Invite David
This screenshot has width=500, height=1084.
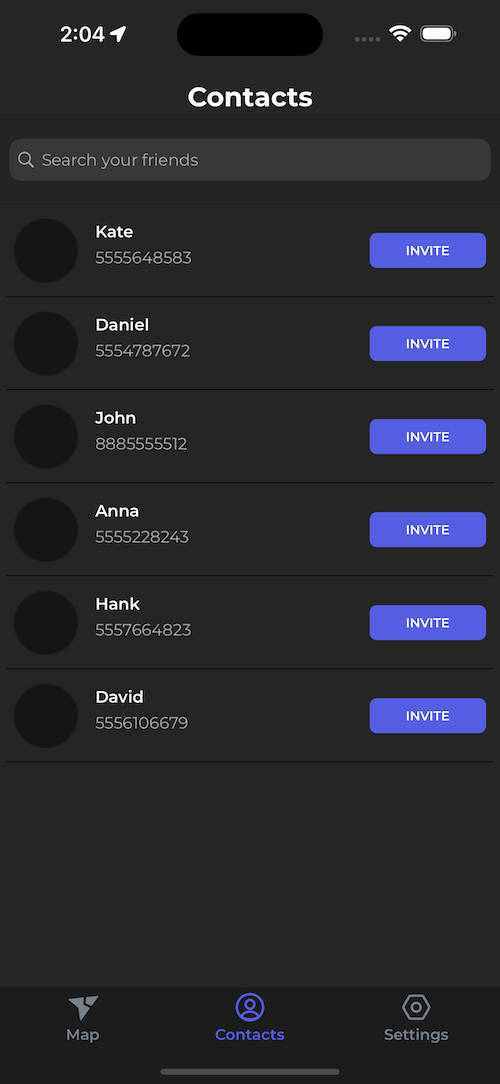[427, 716]
